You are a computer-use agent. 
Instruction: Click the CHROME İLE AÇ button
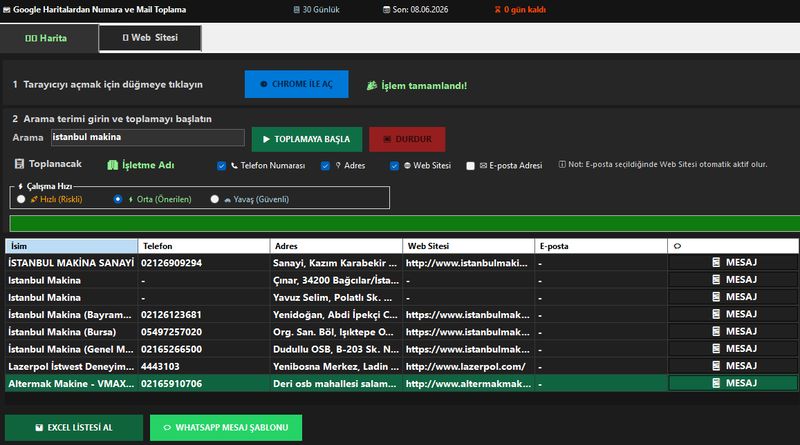[296, 84]
